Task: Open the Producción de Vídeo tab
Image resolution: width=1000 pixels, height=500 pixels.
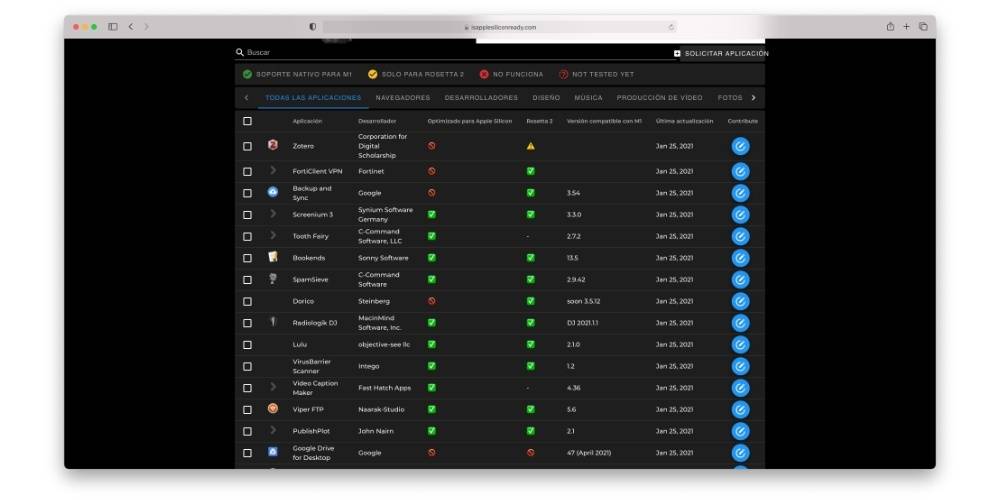Action: [659, 98]
